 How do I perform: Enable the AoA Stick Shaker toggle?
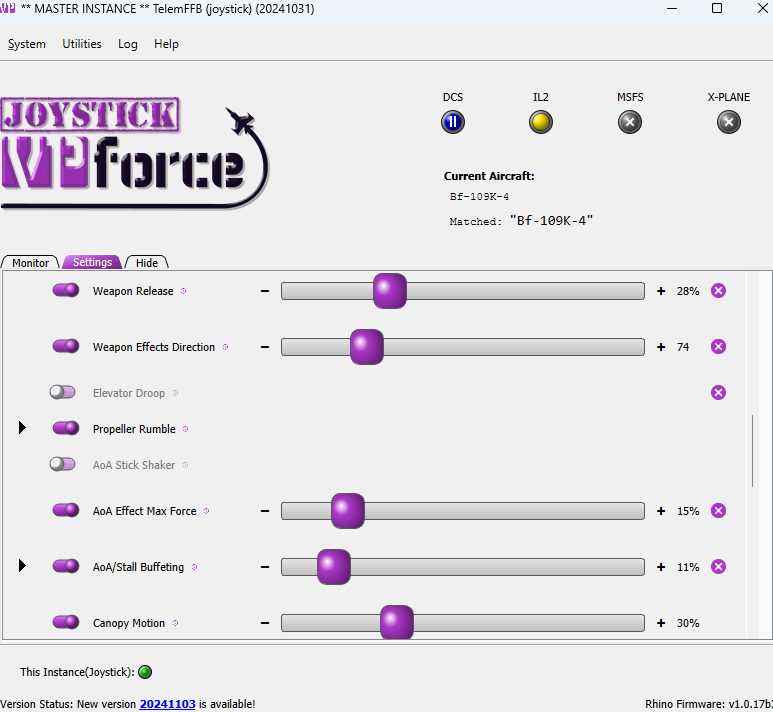63,464
